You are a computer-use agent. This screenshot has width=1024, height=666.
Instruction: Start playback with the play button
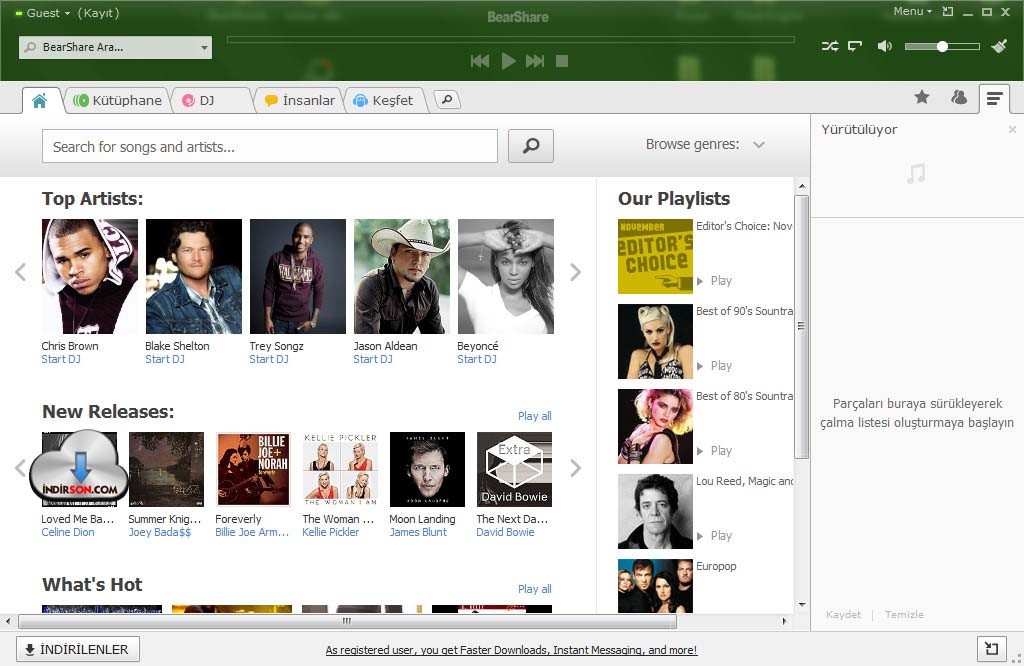pyautogui.click(x=508, y=61)
